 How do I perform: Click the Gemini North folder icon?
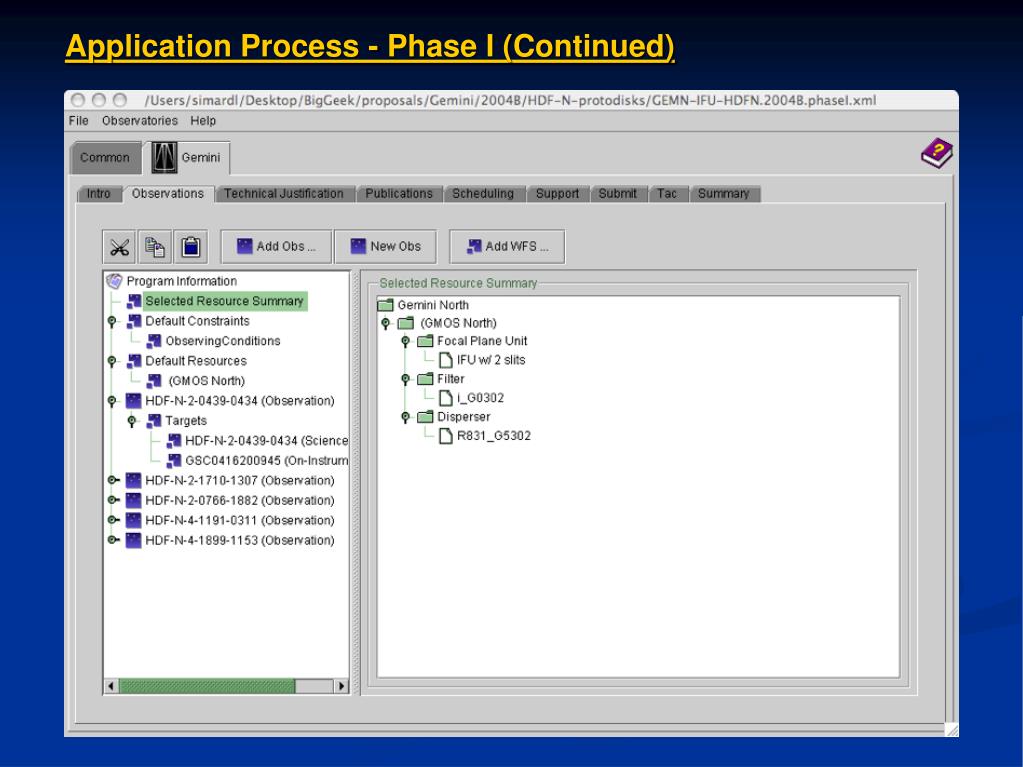click(x=386, y=305)
